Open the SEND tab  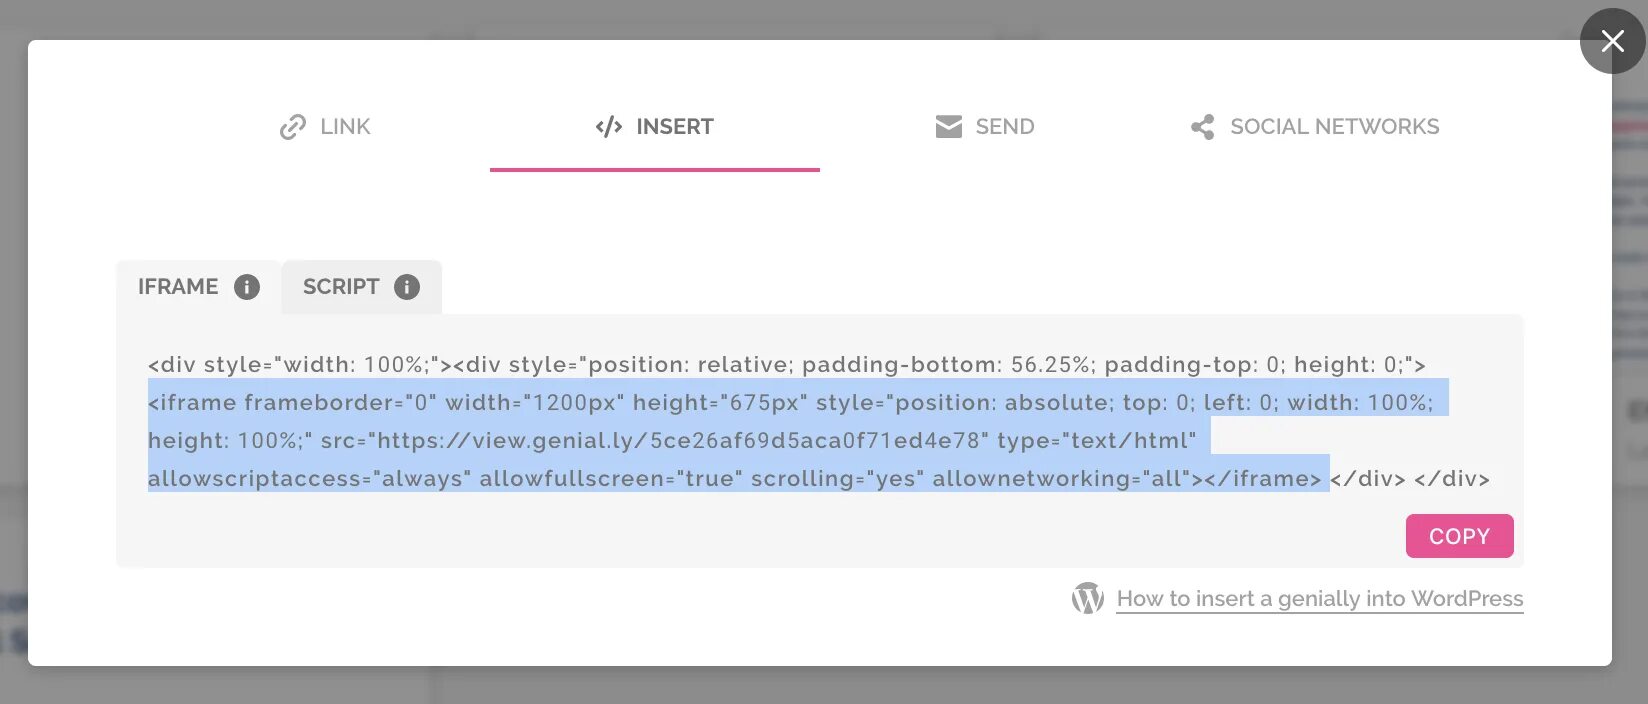click(x=1004, y=127)
